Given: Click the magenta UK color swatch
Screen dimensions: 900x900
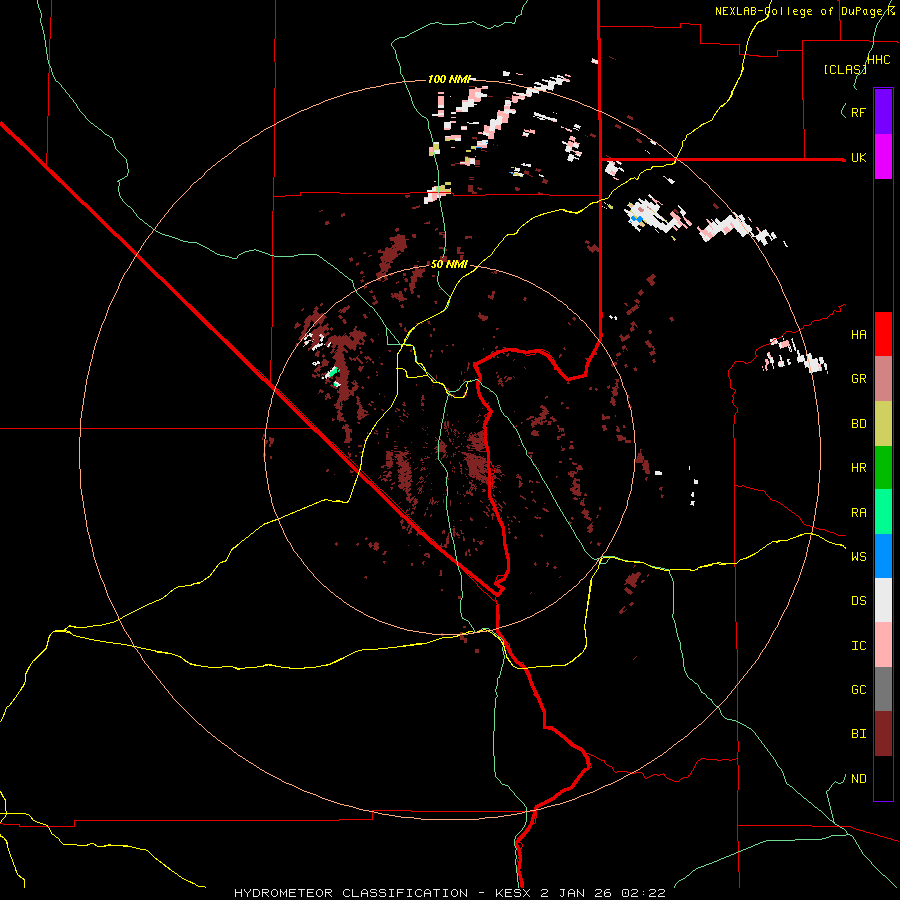Looking at the screenshot, I should pyautogui.click(x=883, y=157).
